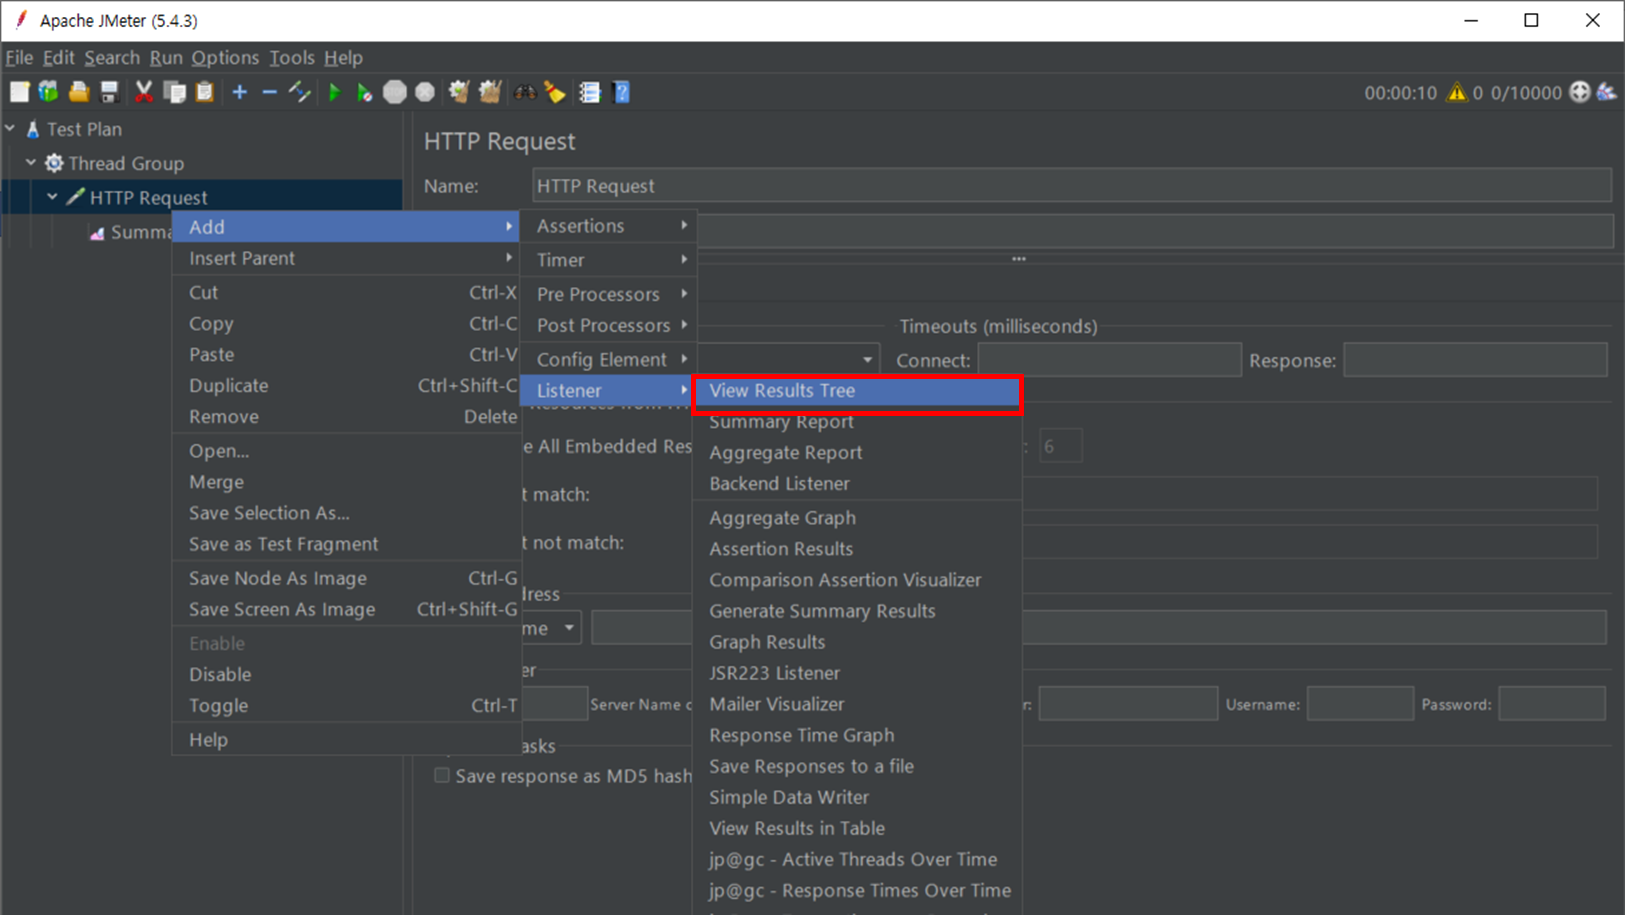Click the Cut scissors toolbar icon

point(144,92)
